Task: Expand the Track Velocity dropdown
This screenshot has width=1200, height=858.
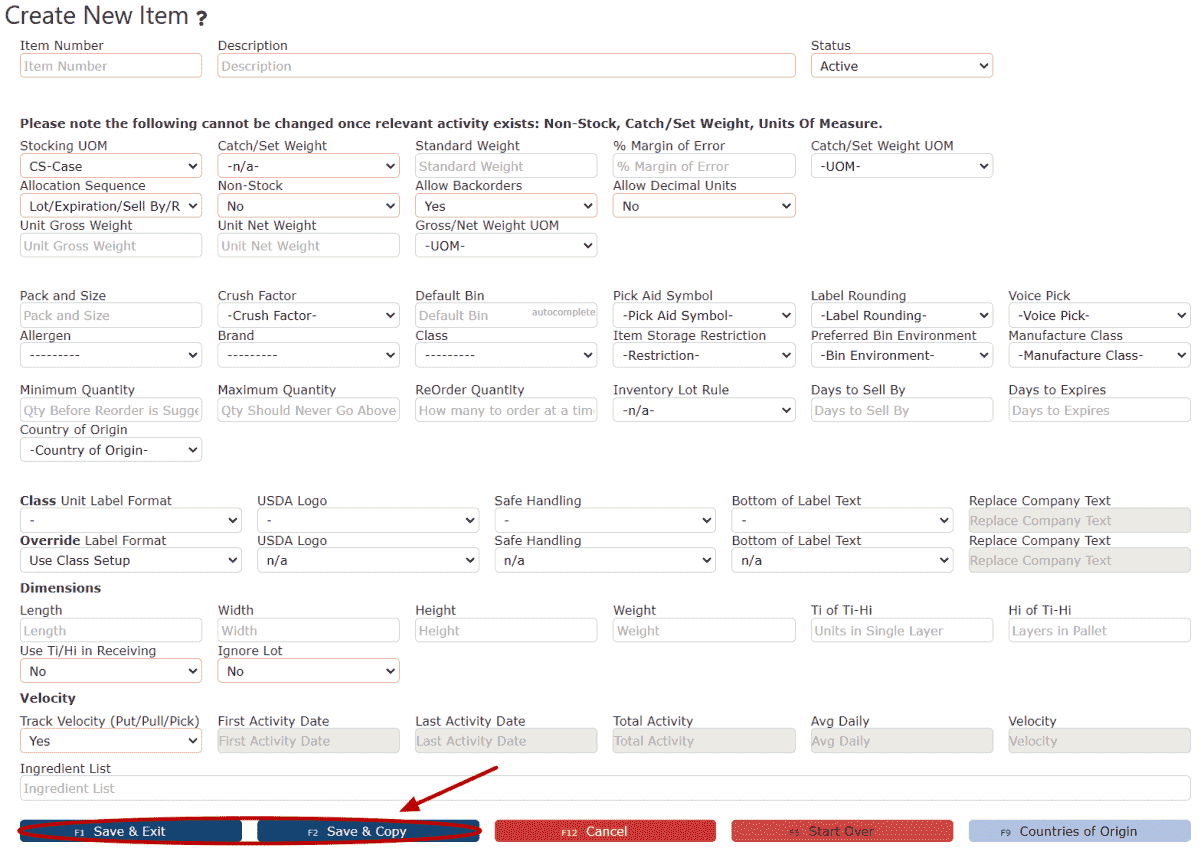Action: tap(110, 741)
